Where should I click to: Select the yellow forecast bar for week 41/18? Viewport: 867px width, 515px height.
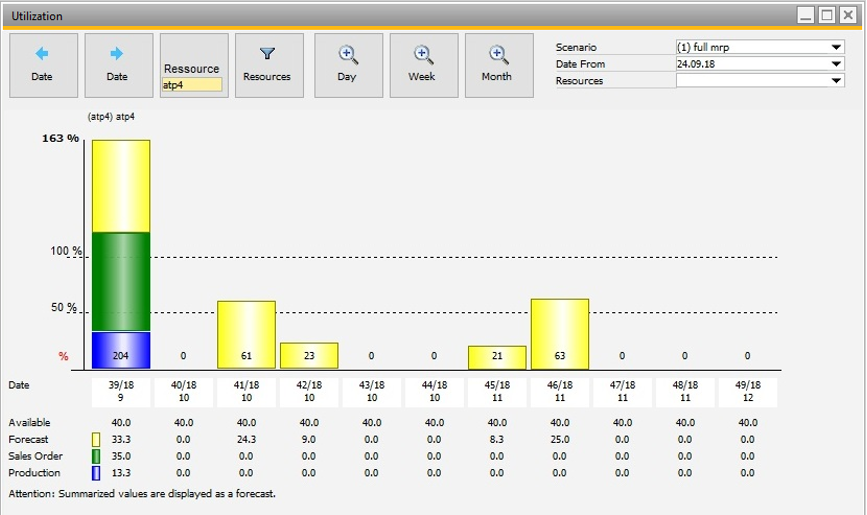pos(246,334)
